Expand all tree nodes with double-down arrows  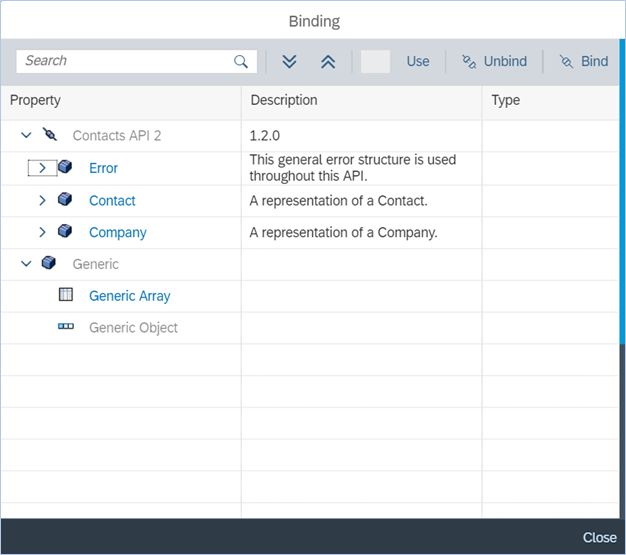[x=290, y=61]
